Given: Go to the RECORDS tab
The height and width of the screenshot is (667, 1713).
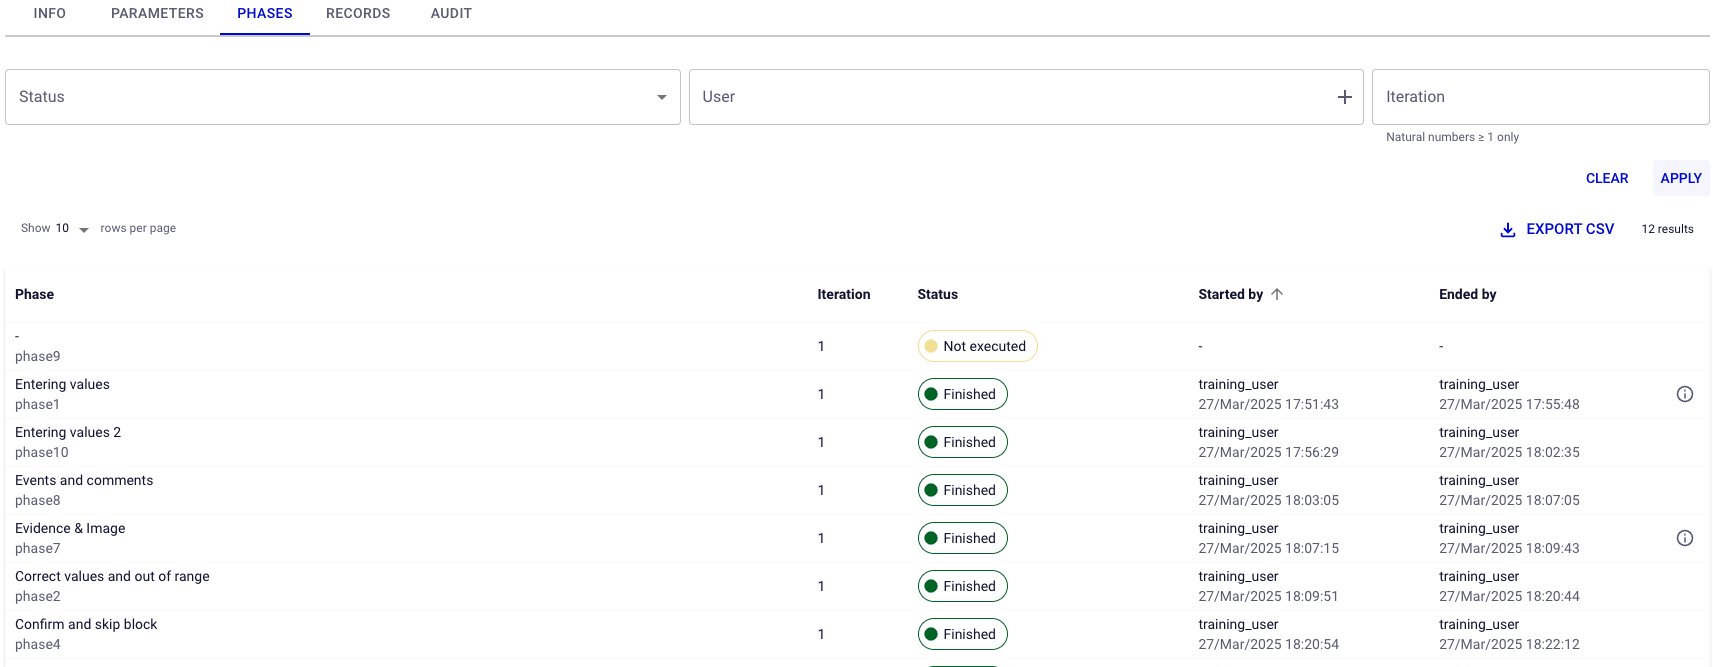Looking at the screenshot, I should point(358,14).
